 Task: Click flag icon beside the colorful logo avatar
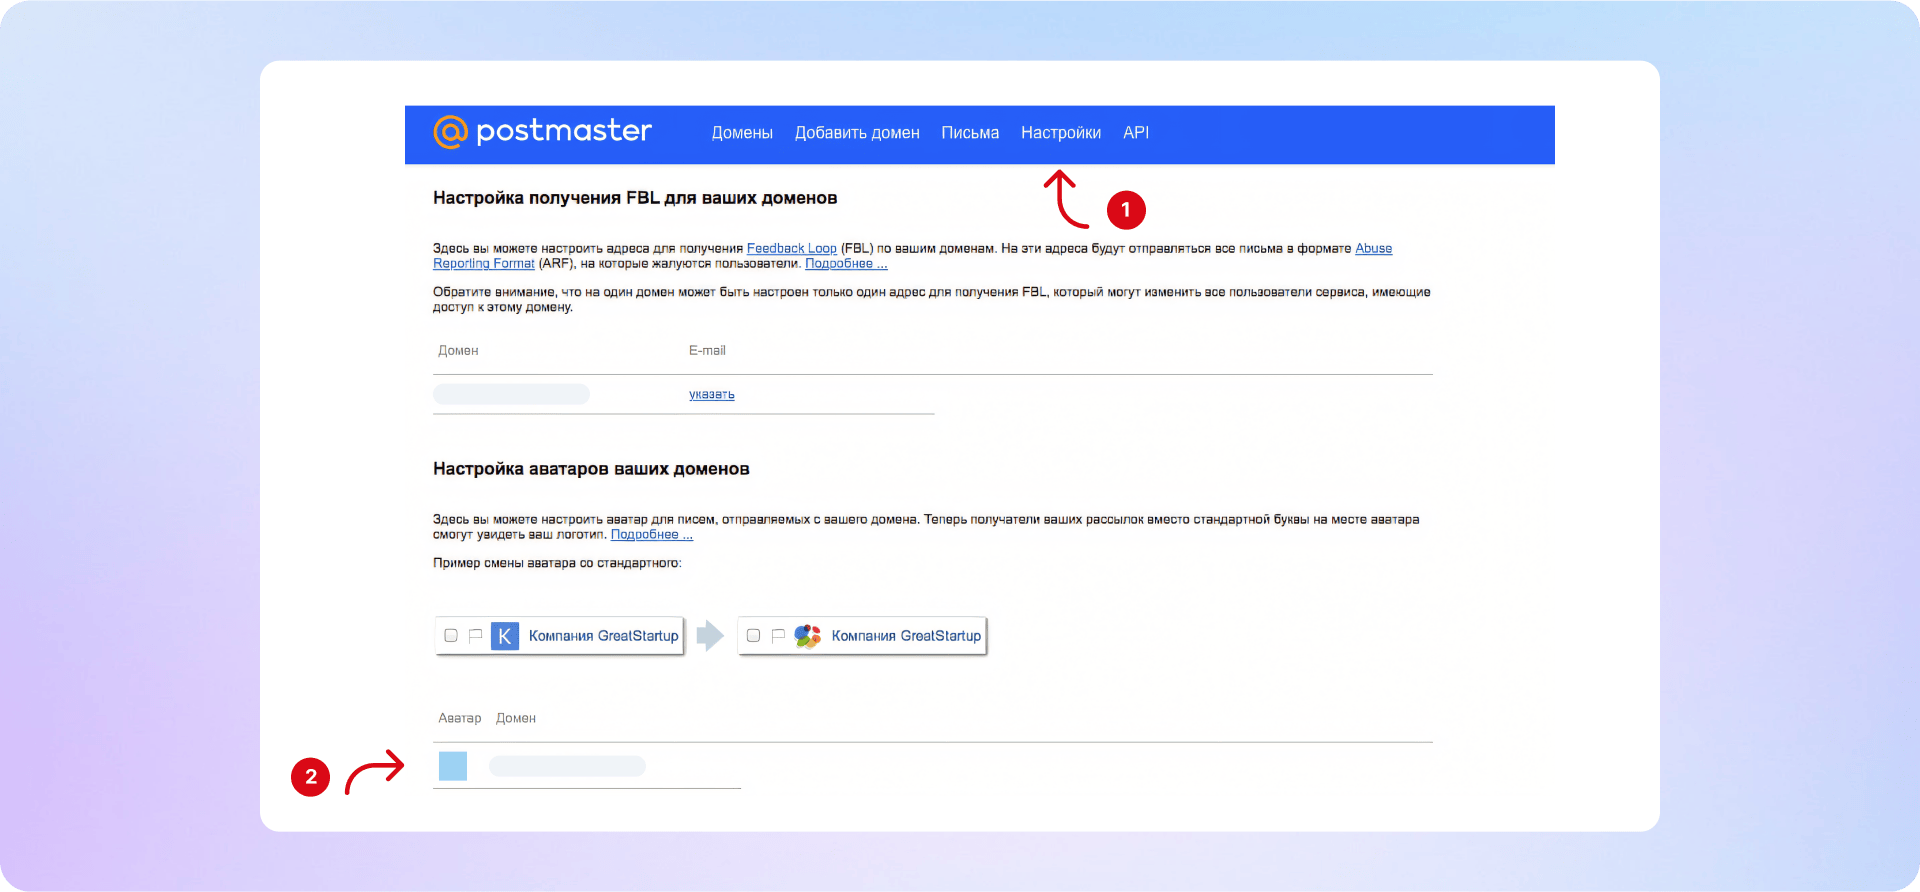[778, 636]
